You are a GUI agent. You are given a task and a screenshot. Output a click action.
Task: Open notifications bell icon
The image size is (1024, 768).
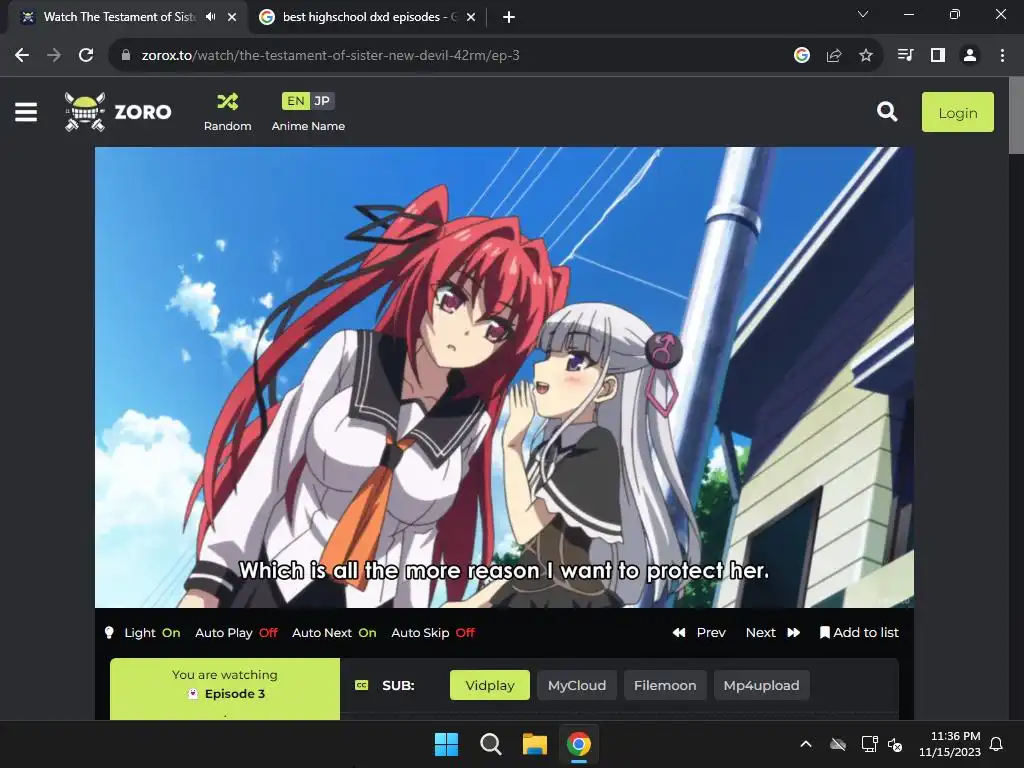point(996,744)
